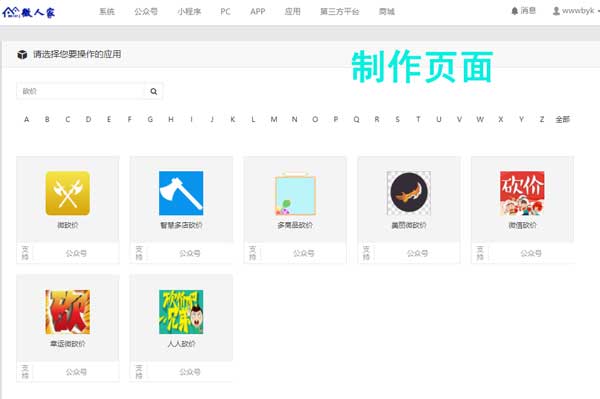The width and height of the screenshot is (600, 399).
Task: Filter apps by letter Q
Action: 356,119
